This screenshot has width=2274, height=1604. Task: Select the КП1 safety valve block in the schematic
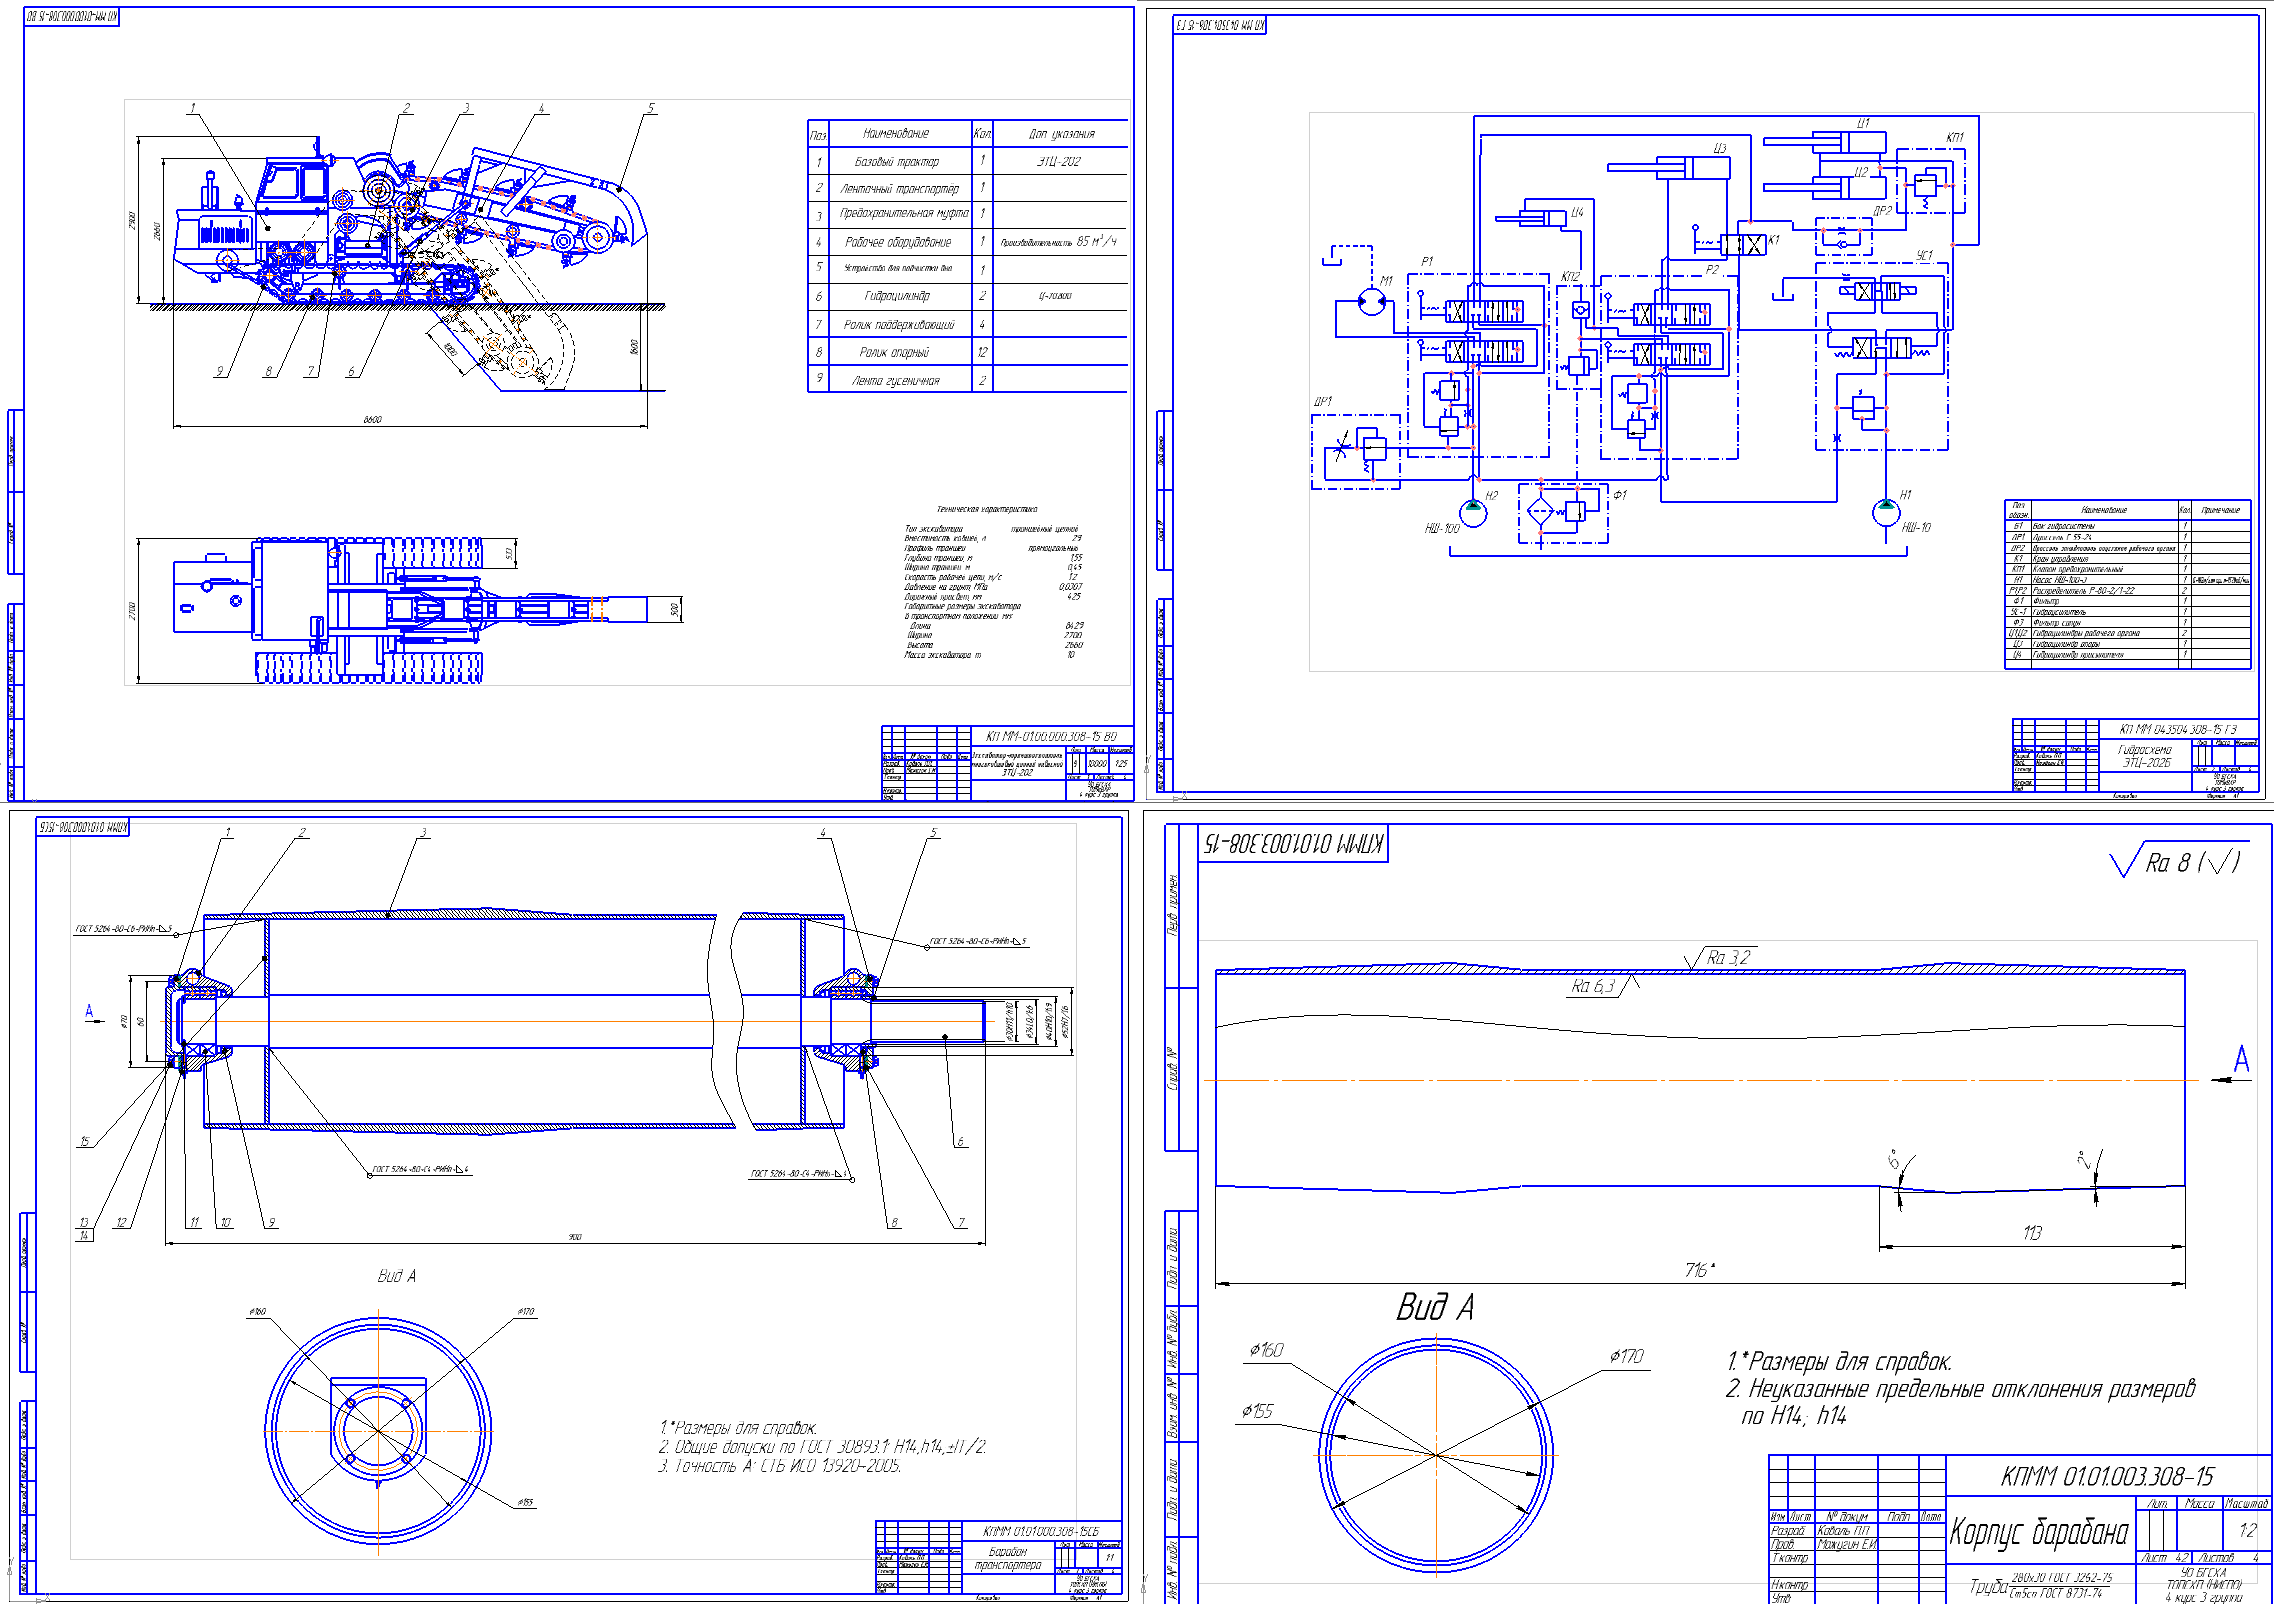coord(1930,181)
